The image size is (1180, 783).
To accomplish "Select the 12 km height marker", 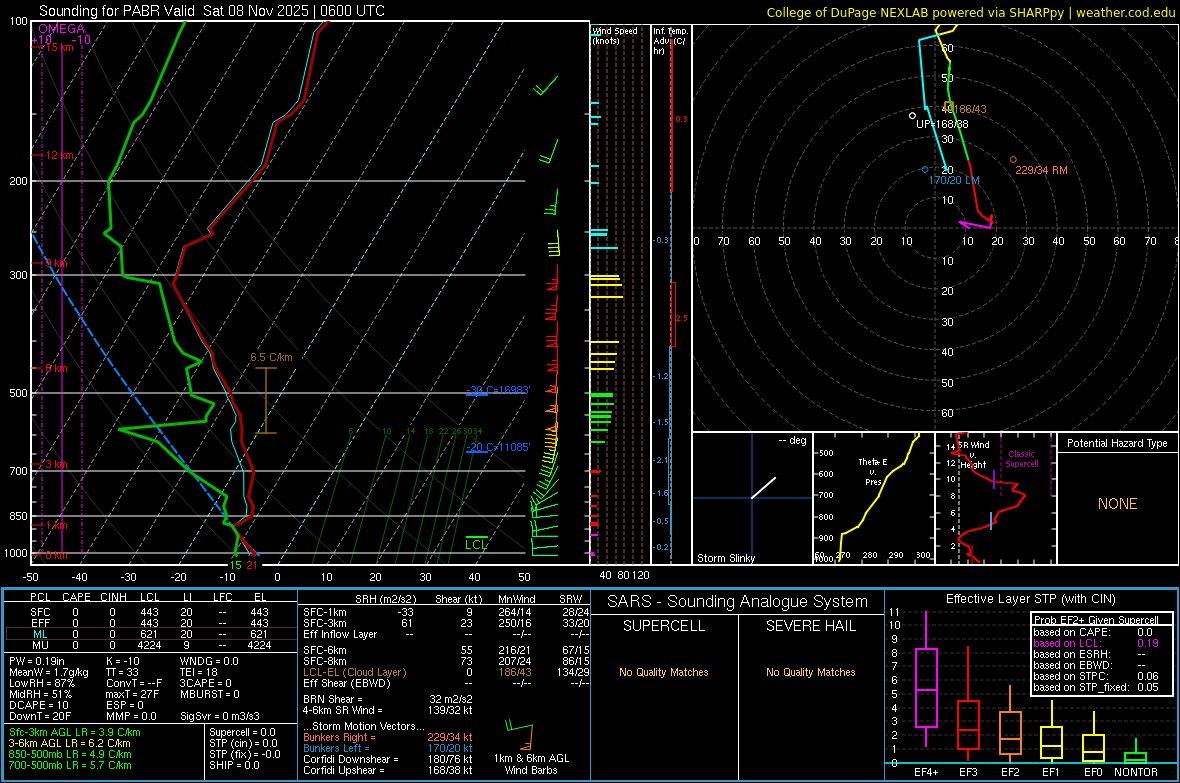I will pyautogui.click(x=59, y=155).
